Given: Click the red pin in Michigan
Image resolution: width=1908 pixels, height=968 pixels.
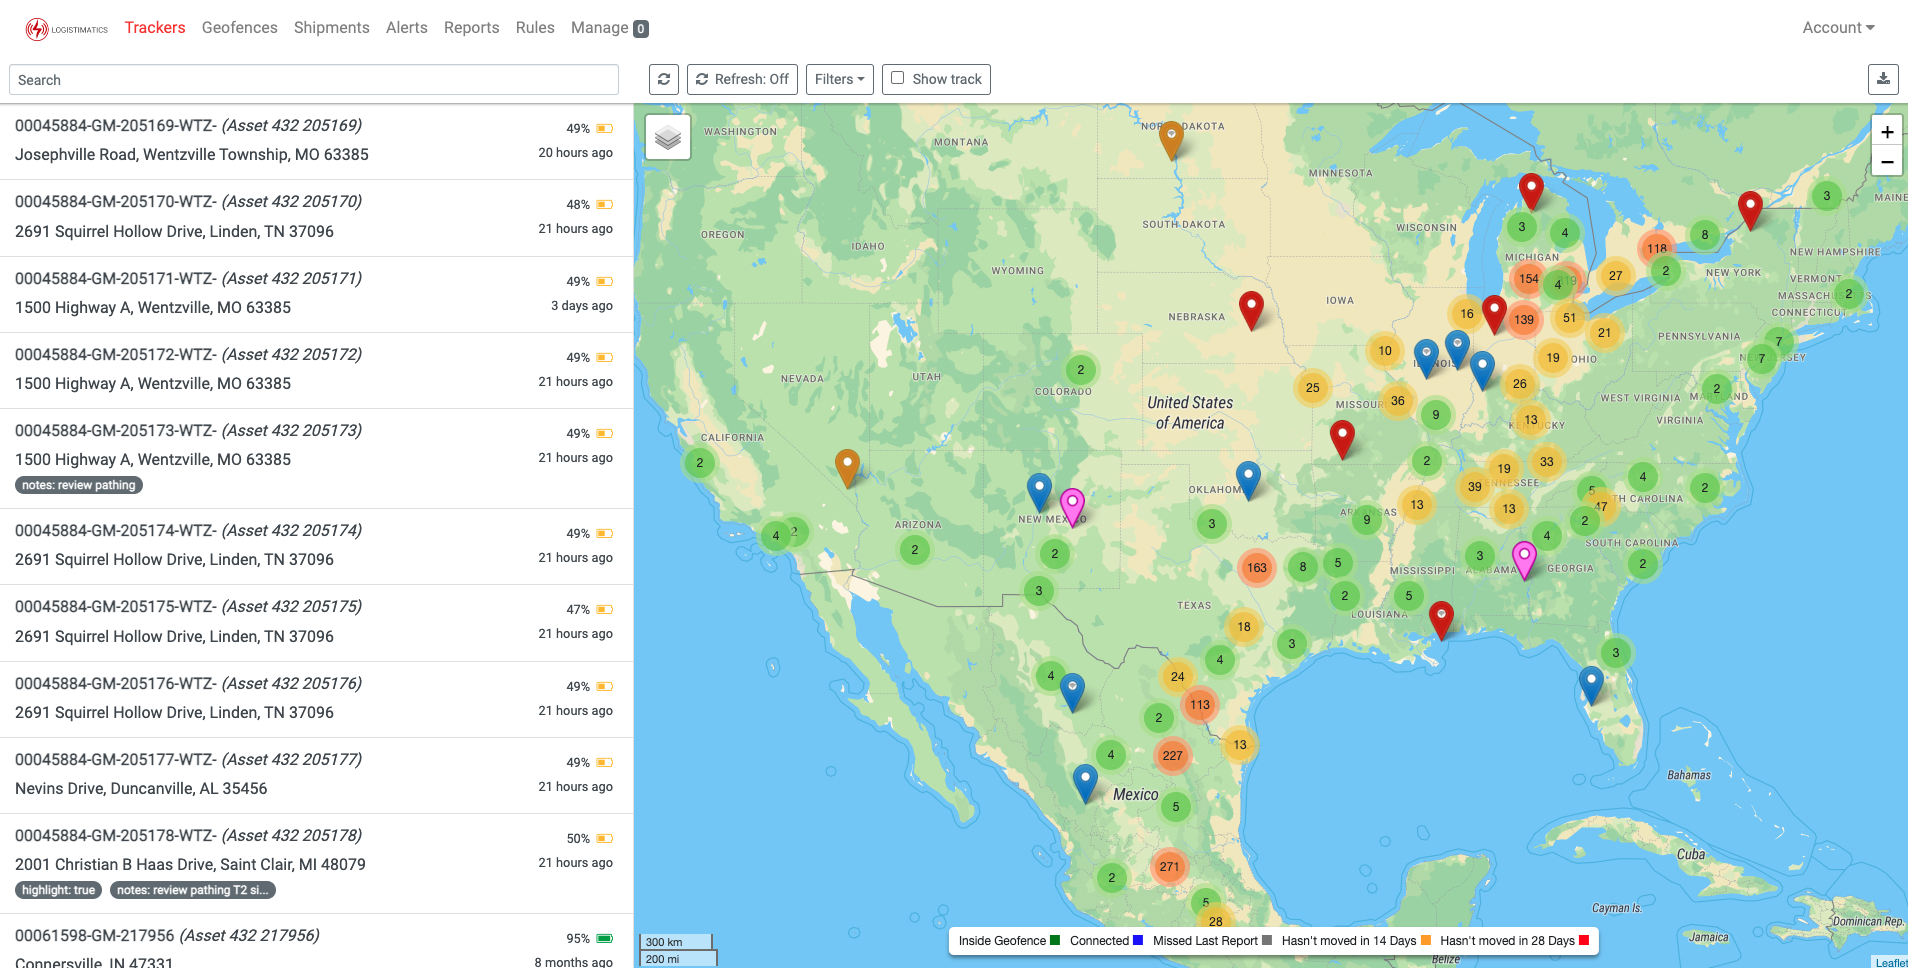Looking at the screenshot, I should point(1530,188).
